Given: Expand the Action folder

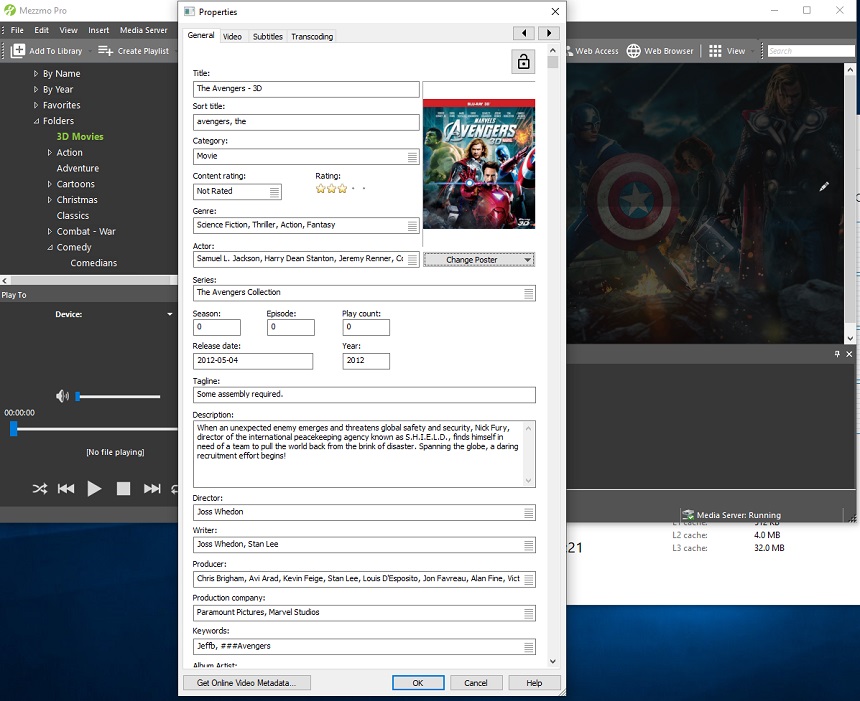Looking at the screenshot, I should point(49,152).
